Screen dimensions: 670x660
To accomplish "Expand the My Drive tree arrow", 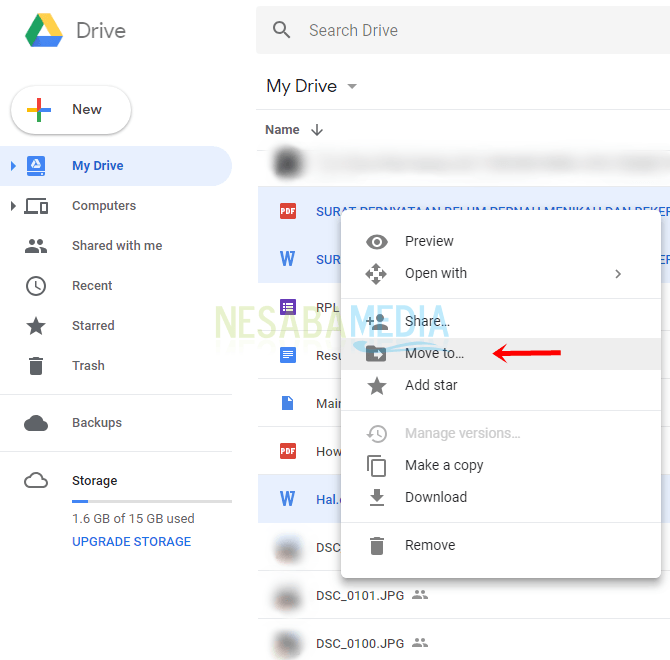I will [13, 166].
